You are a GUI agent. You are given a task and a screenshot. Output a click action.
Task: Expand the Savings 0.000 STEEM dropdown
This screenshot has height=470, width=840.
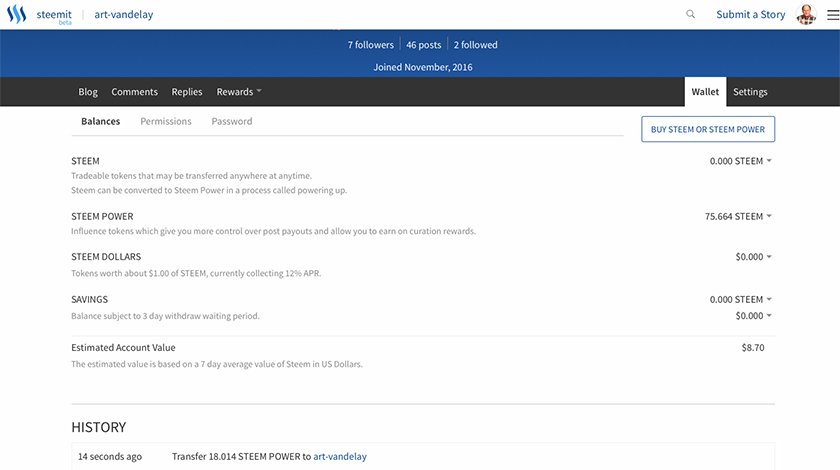740,300
